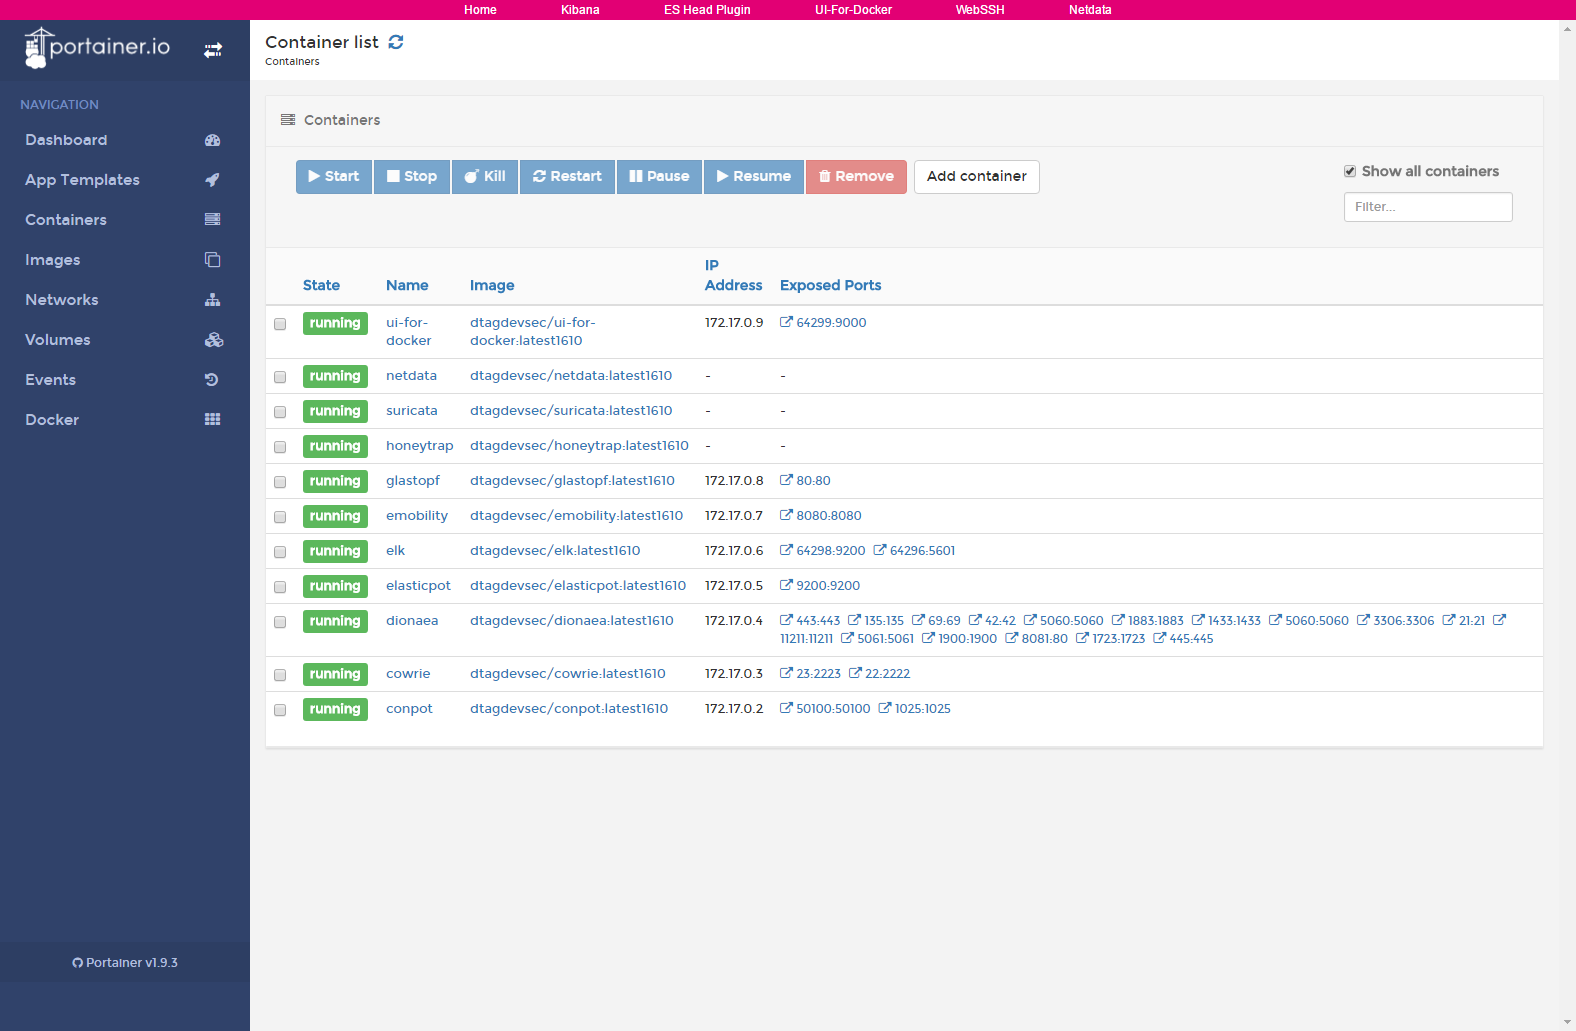The width and height of the screenshot is (1576, 1031).
Task: Sort by the Exposed Ports column header
Action: [x=830, y=285]
